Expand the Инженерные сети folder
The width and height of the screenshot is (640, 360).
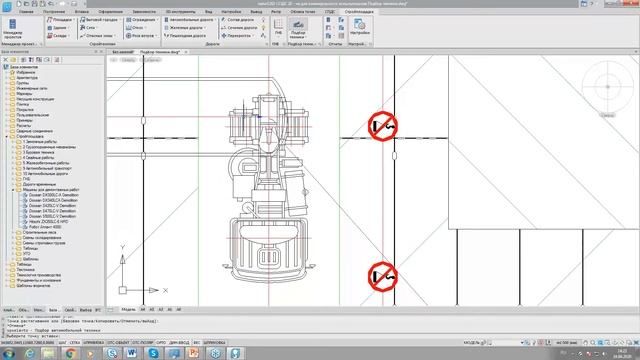pos(7,88)
